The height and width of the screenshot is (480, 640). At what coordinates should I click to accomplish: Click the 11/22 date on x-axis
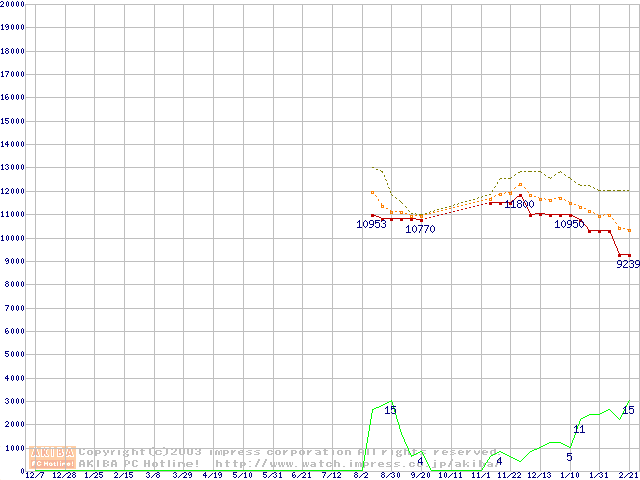(x=509, y=475)
